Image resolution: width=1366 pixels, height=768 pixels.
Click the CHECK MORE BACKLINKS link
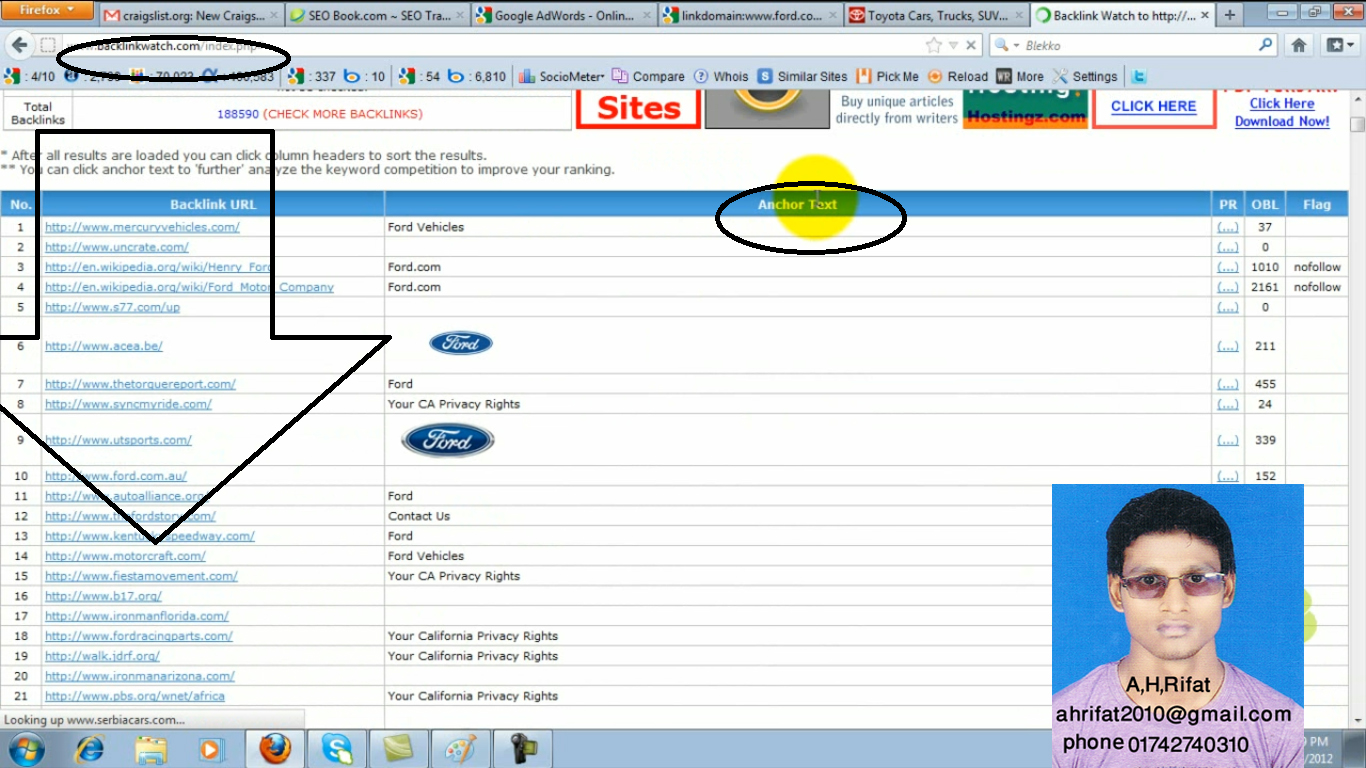click(343, 114)
